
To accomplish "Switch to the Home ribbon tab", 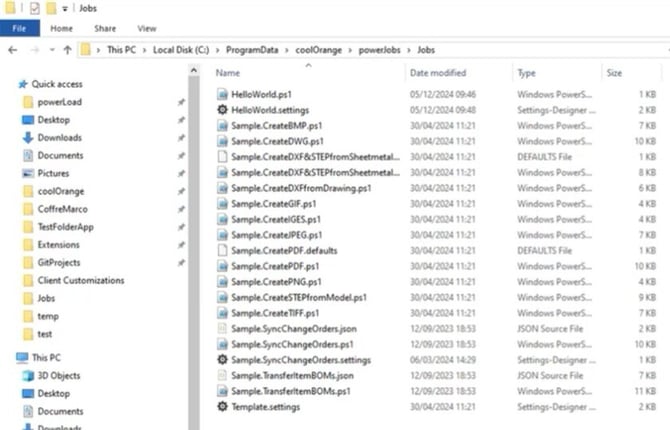I will 62,29.
